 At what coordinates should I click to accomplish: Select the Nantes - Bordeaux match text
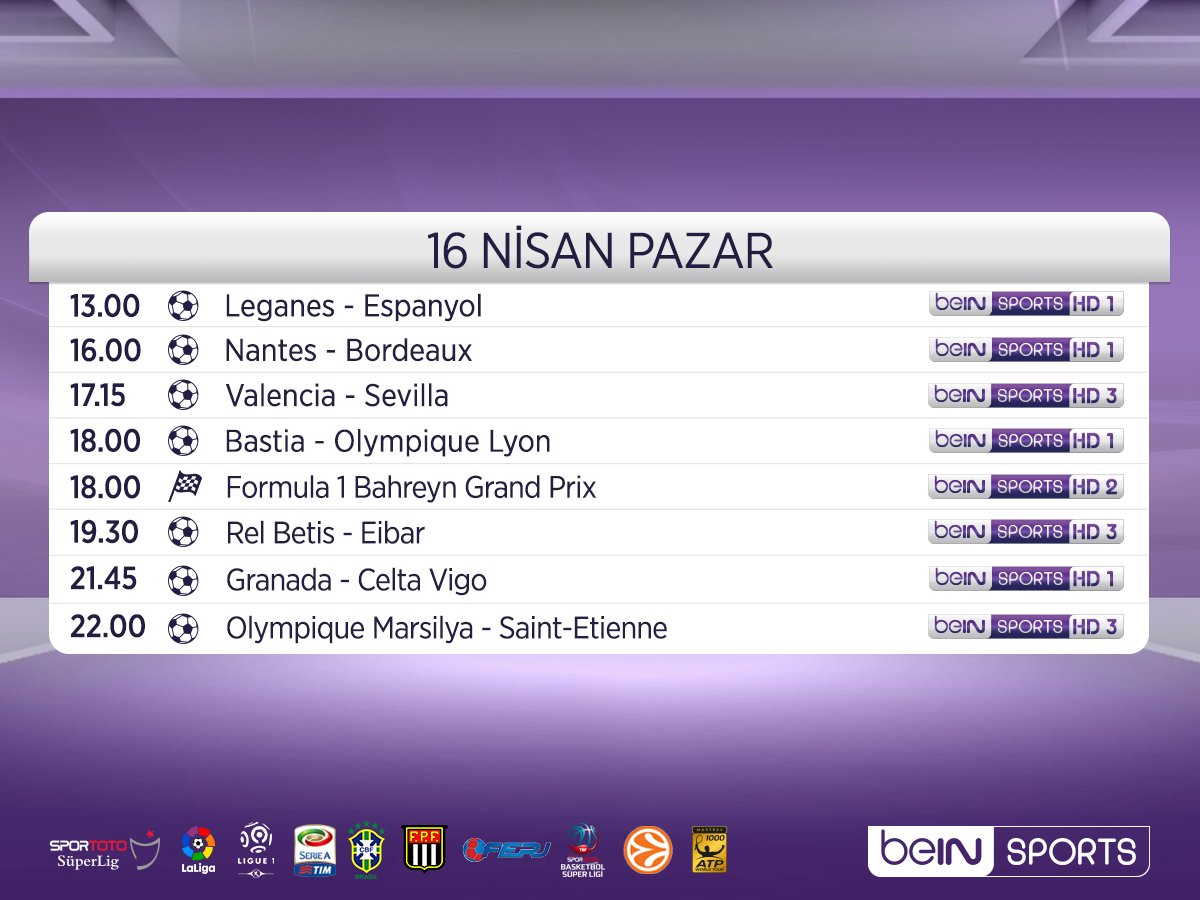(349, 351)
